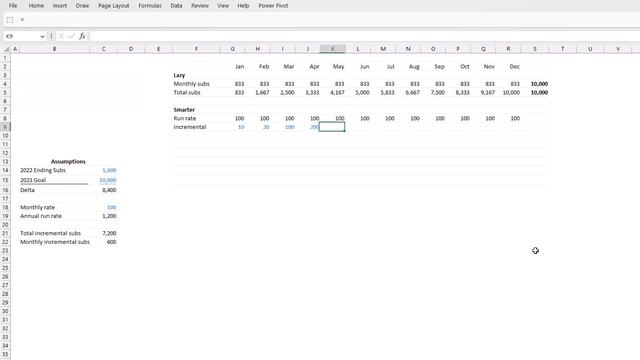The height and width of the screenshot is (360, 640).
Task: Click the Total subs cell 5,000 under Jun
Action: tap(362, 93)
